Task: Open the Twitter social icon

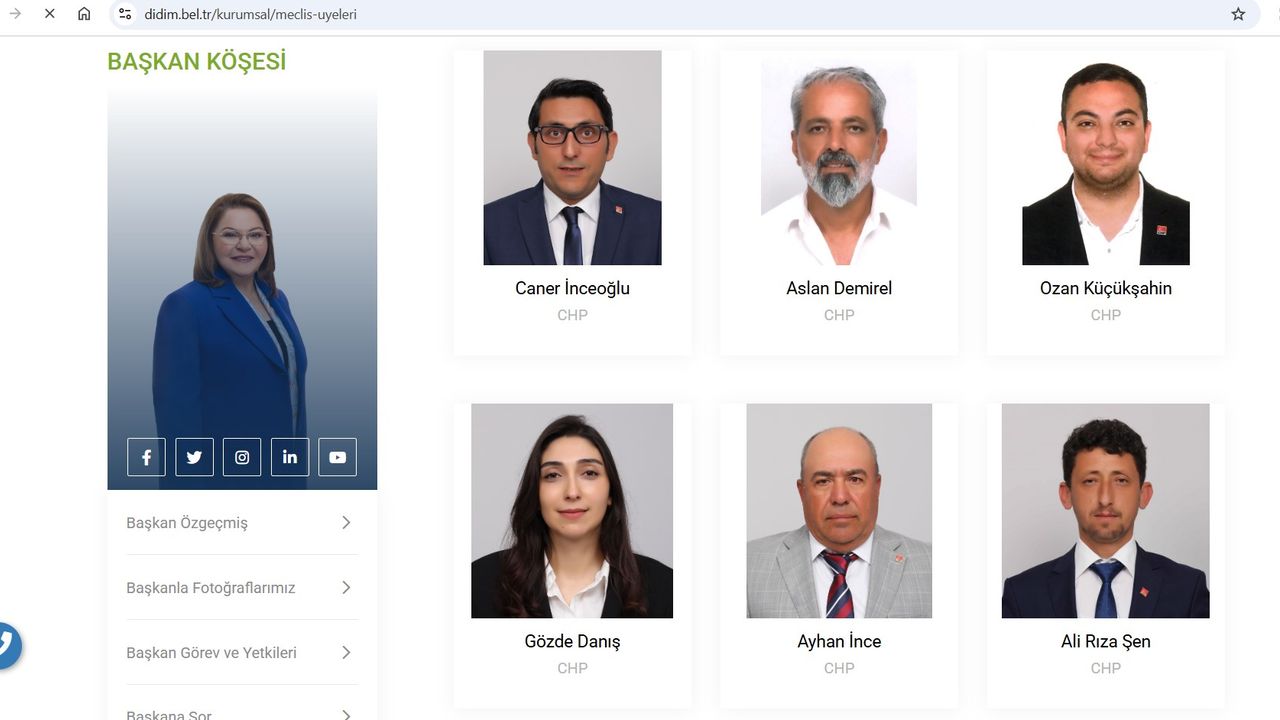Action: (x=194, y=457)
